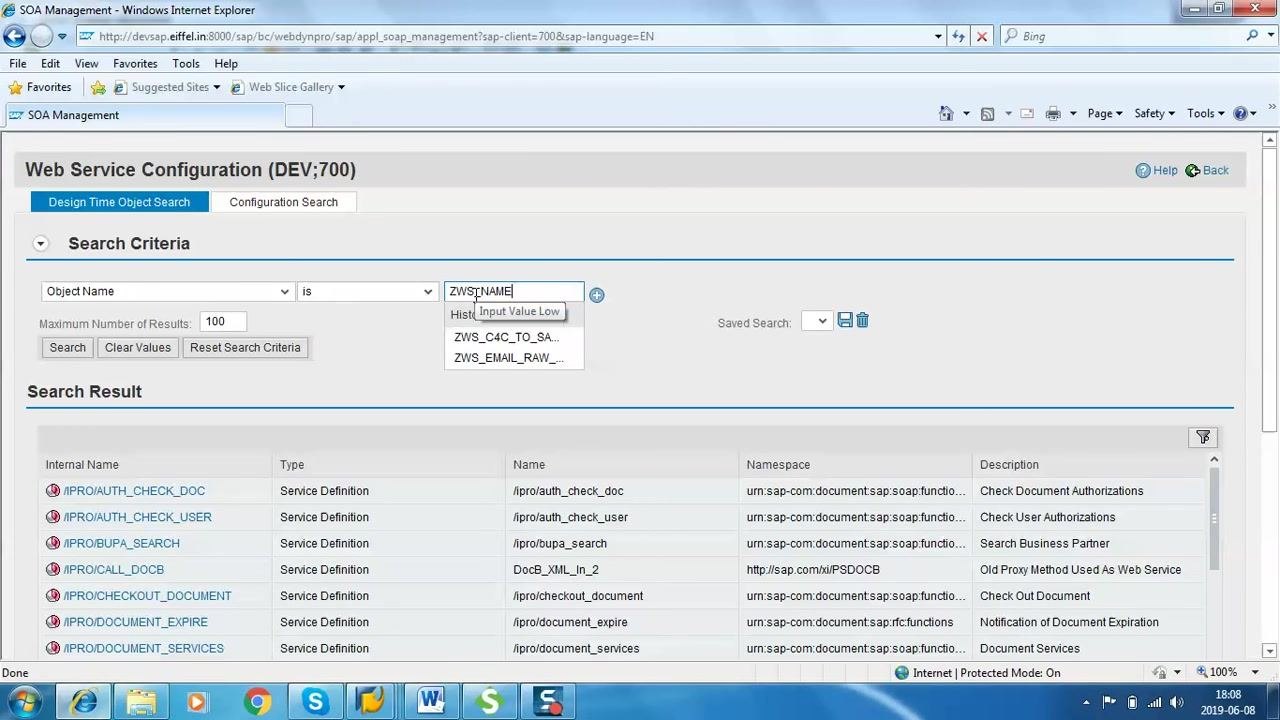The width and height of the screenshot is (1280, 720).
Task: Delete saved search using trash icon
Action: click(862, 320)
